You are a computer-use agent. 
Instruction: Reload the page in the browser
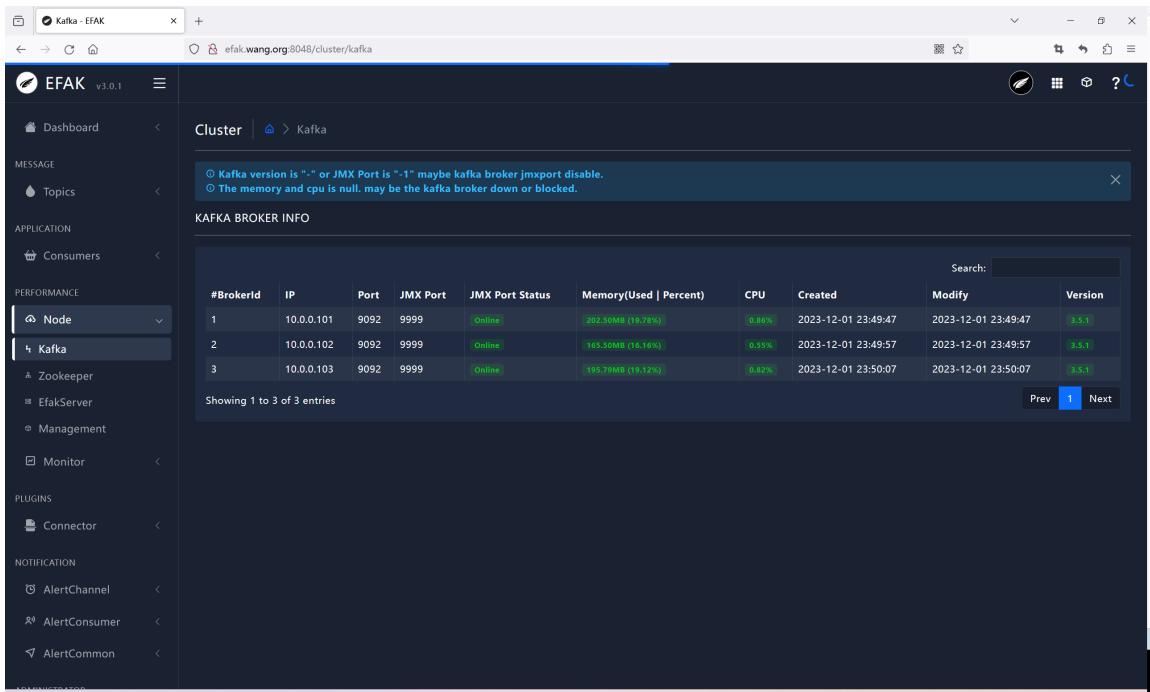point(69,49)
